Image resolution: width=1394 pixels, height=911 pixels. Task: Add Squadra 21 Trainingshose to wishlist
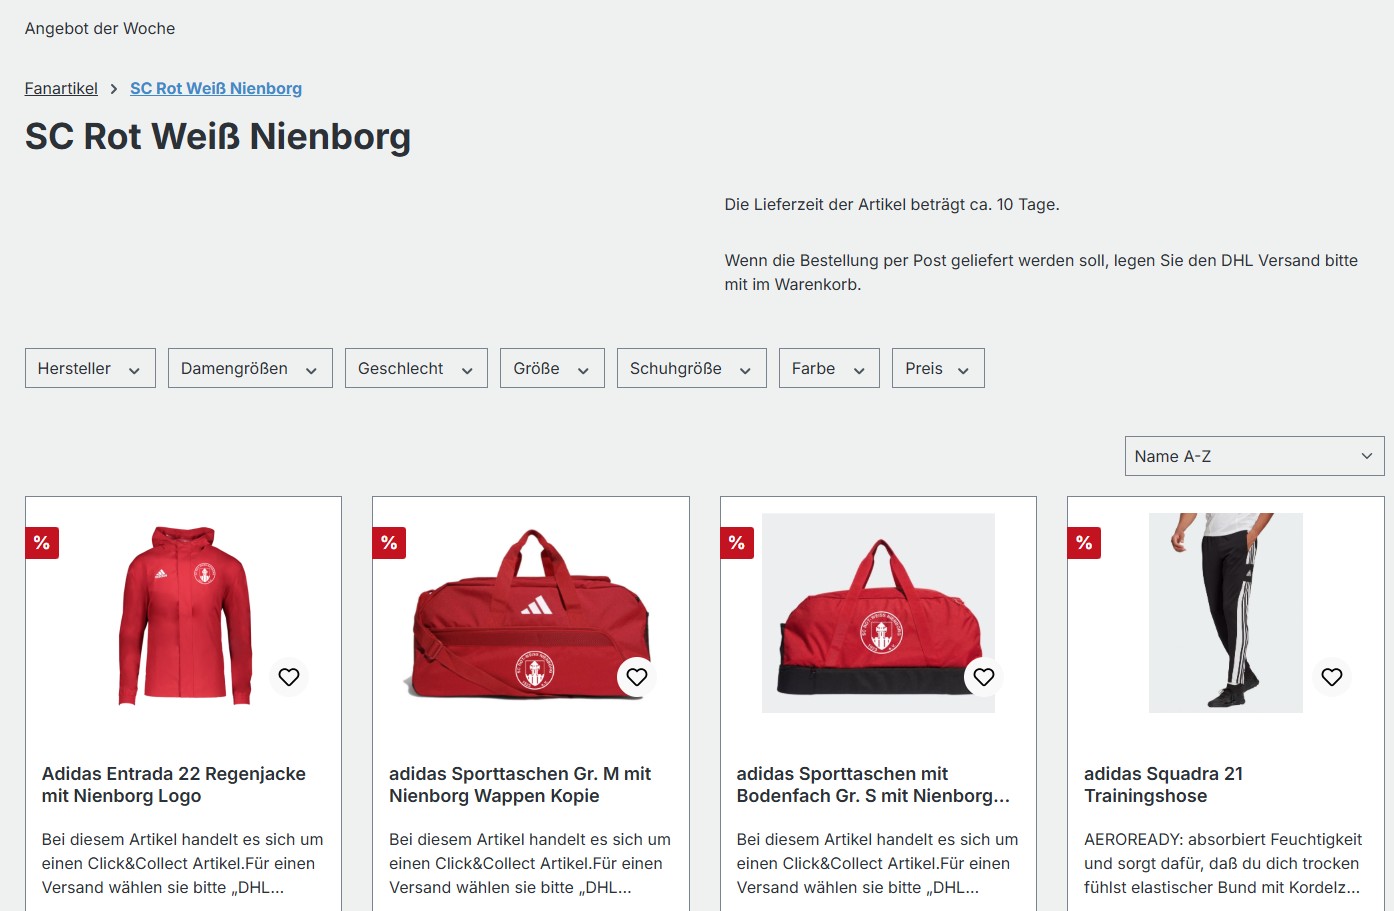1332,677
